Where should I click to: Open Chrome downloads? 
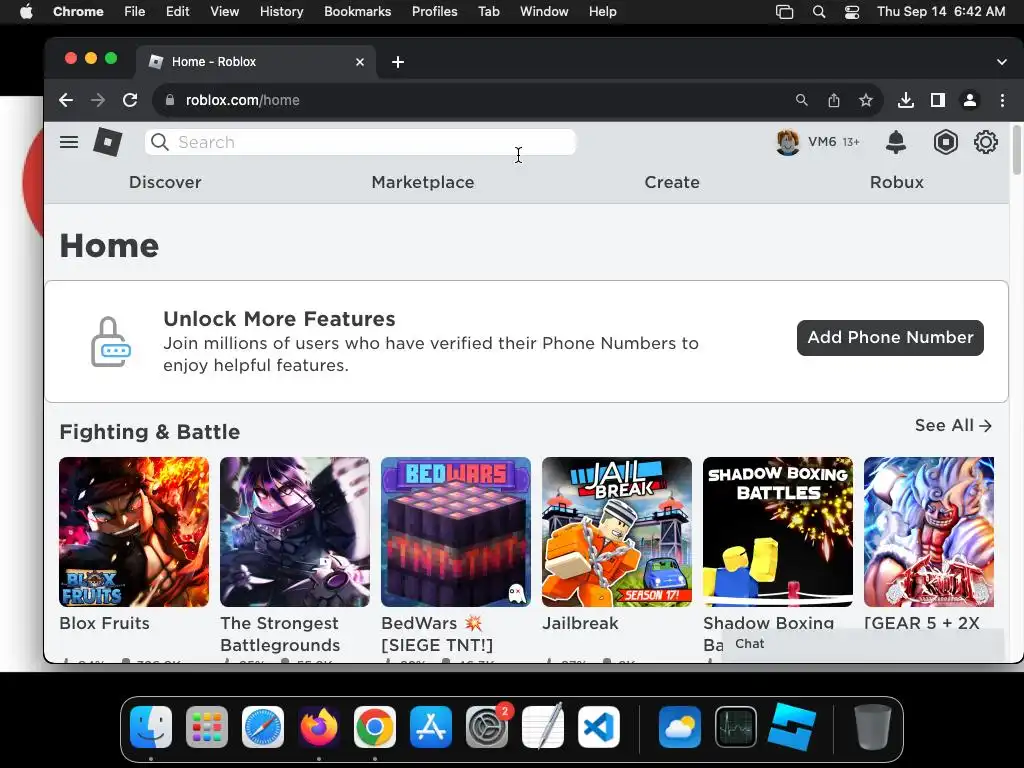(x=905, y=100)
